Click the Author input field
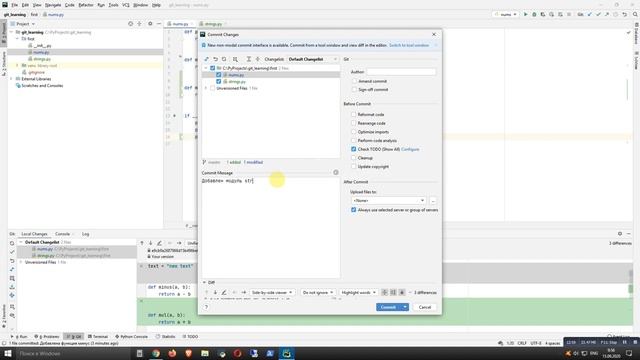The height and width of the screenshot is (360, 640). click(x=401, y=72)
